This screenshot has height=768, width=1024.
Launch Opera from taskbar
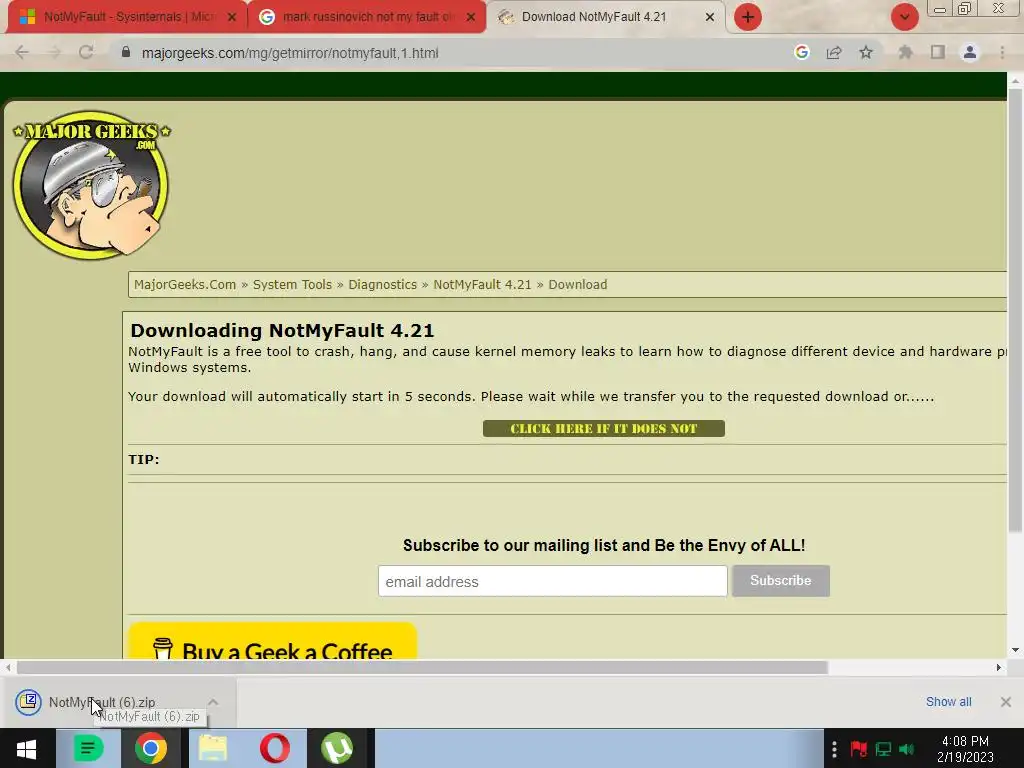point(275,748)
